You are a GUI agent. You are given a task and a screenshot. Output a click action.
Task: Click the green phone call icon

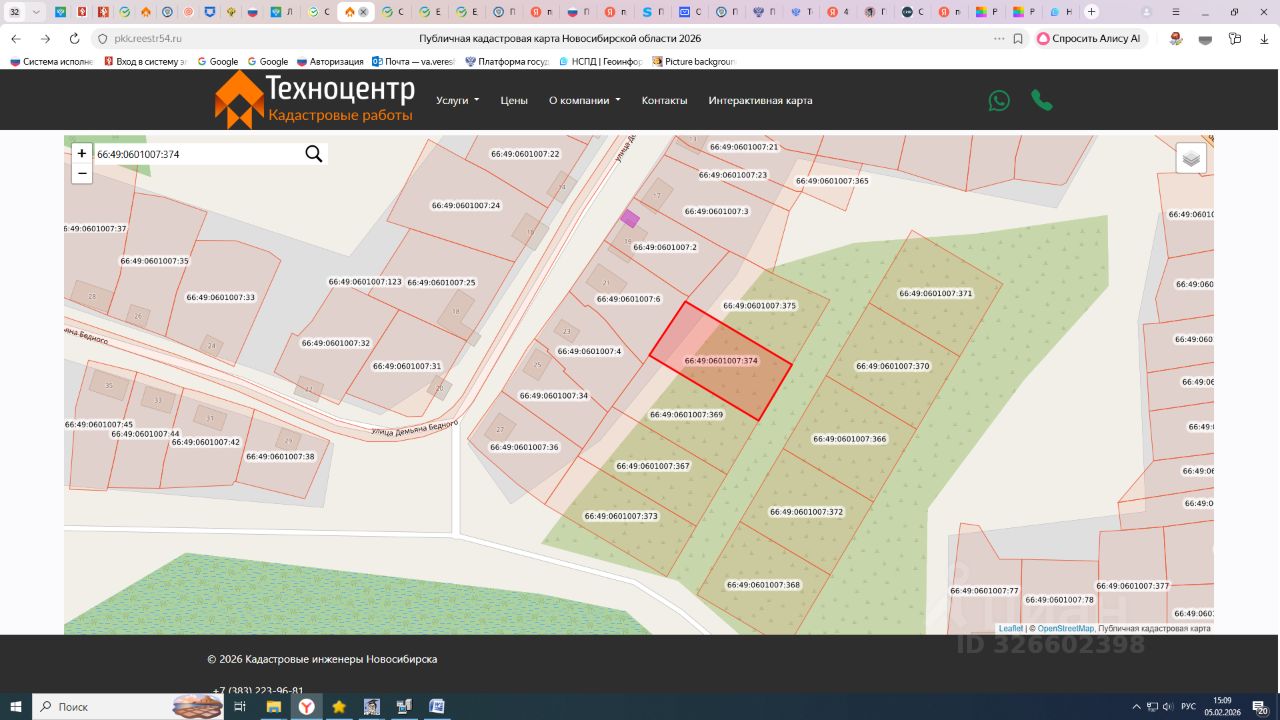pos(1042,100)
